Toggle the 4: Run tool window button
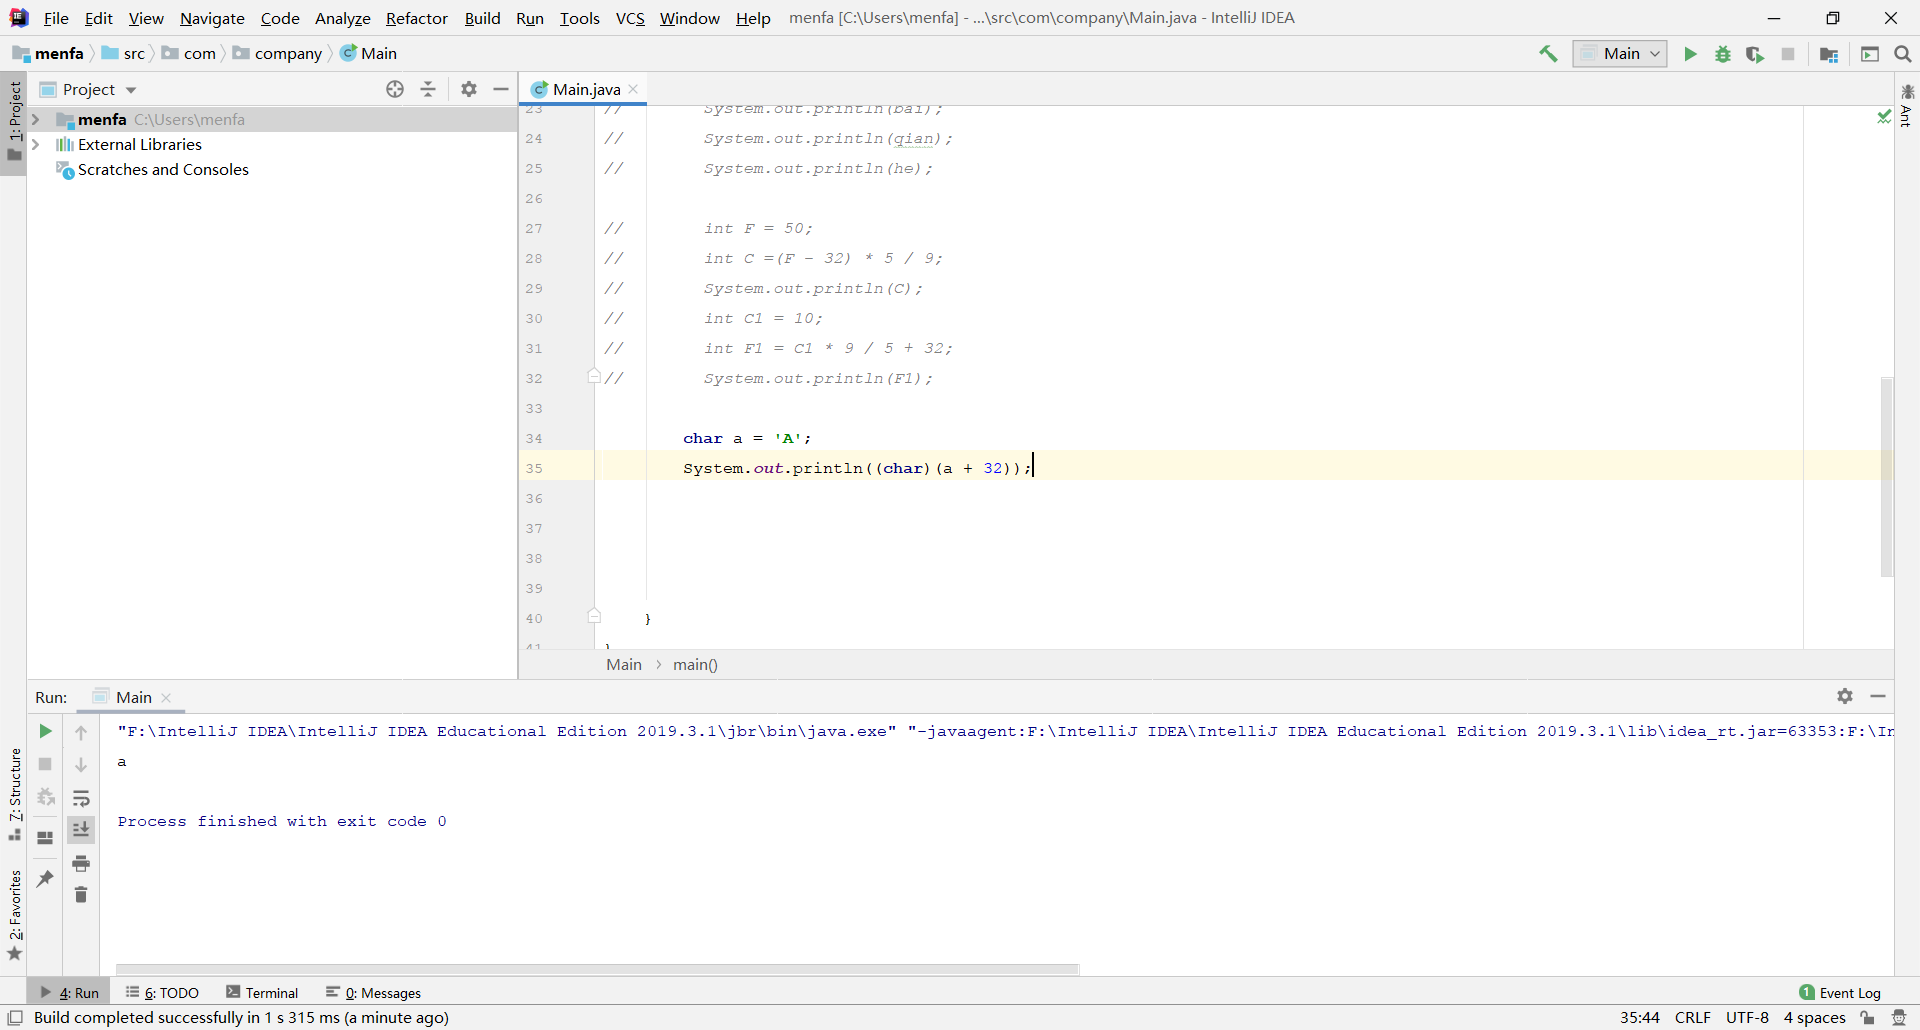 point(69,993)
